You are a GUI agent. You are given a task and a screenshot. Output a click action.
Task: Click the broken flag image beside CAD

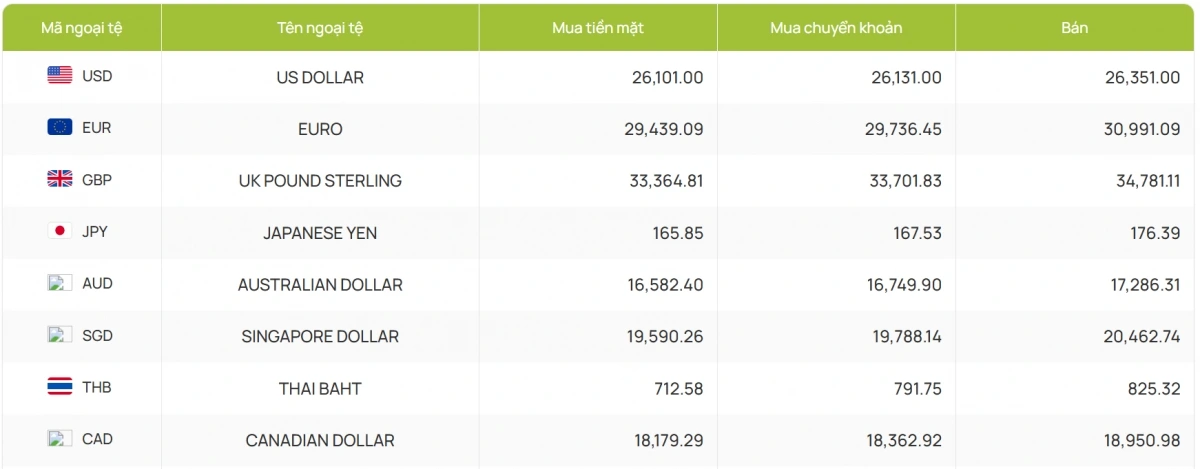60,439
